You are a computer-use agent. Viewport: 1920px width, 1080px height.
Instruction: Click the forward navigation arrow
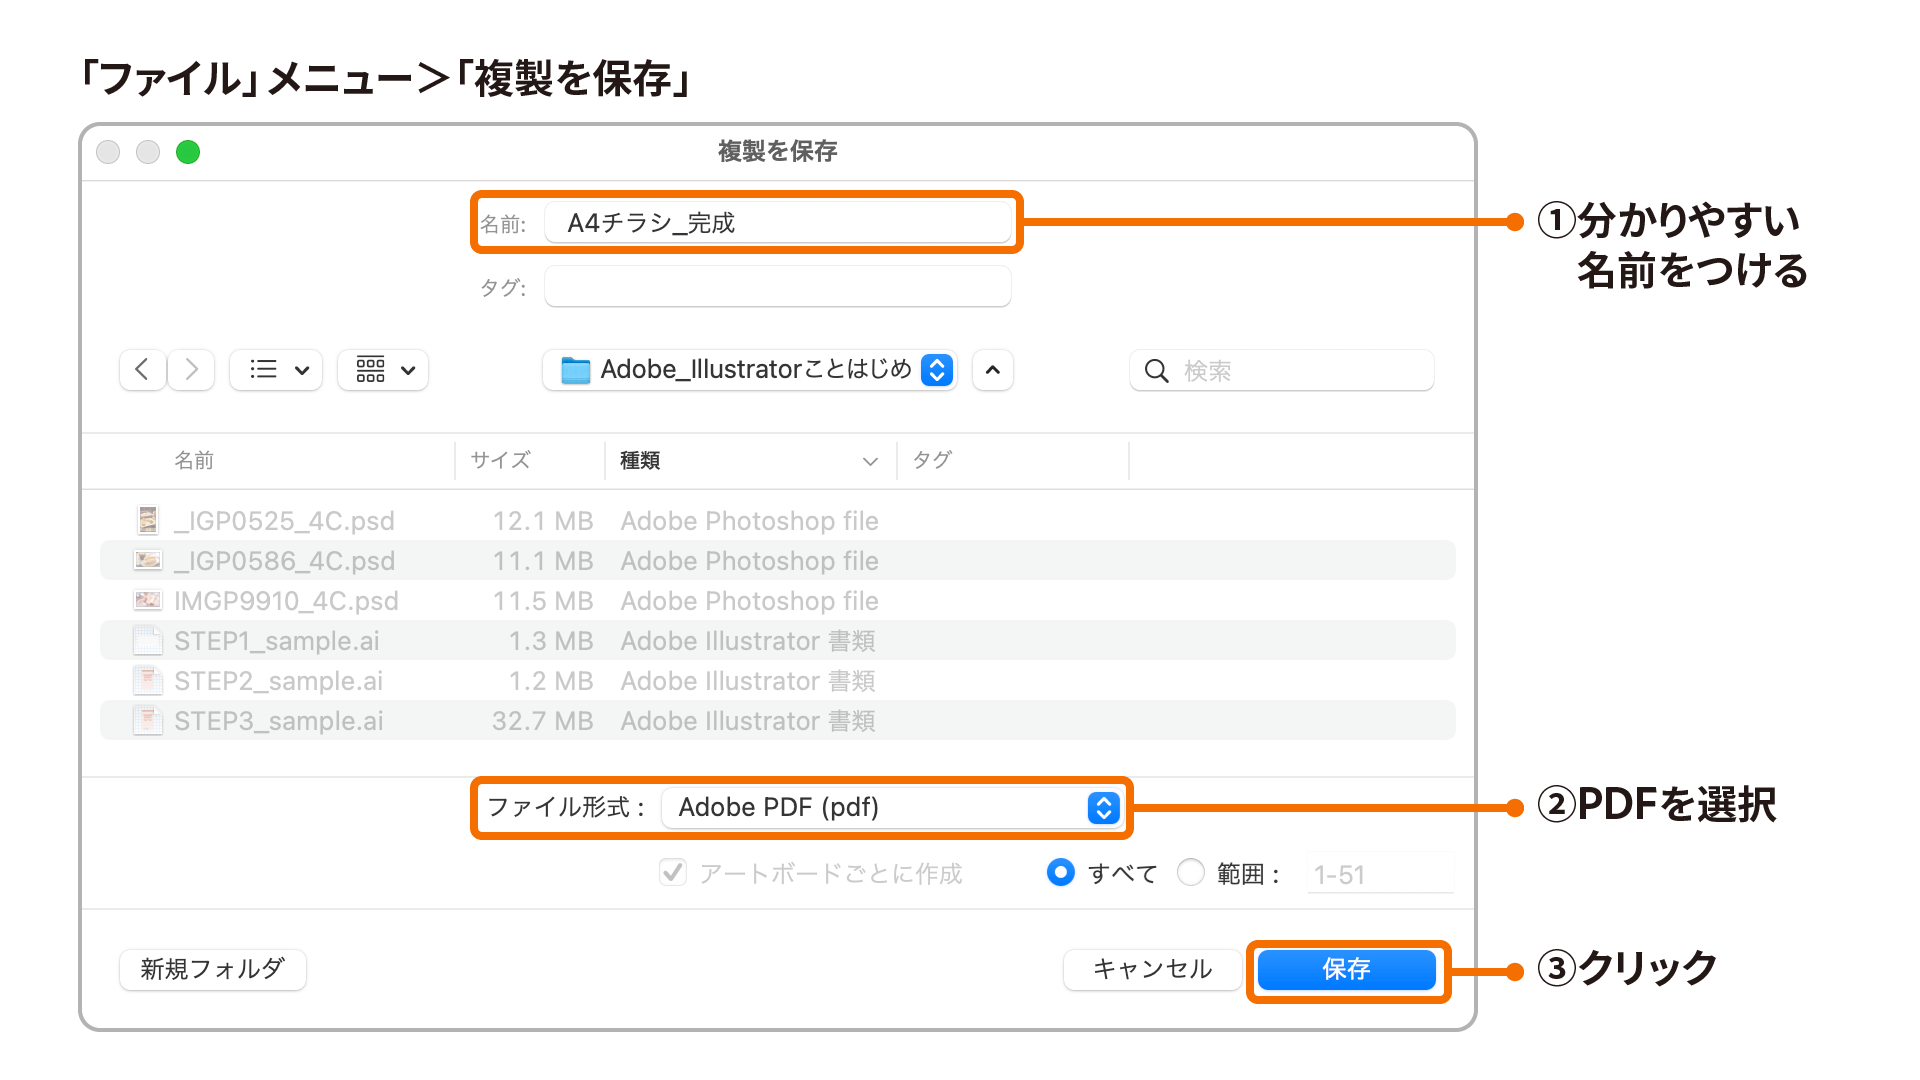(x=191, y=370)
